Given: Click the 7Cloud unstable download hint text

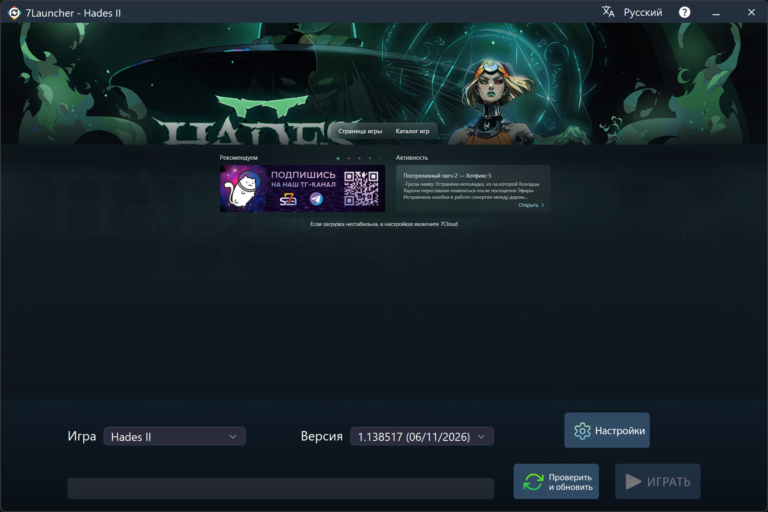Looking at the screenshot, I should point(384,224).
